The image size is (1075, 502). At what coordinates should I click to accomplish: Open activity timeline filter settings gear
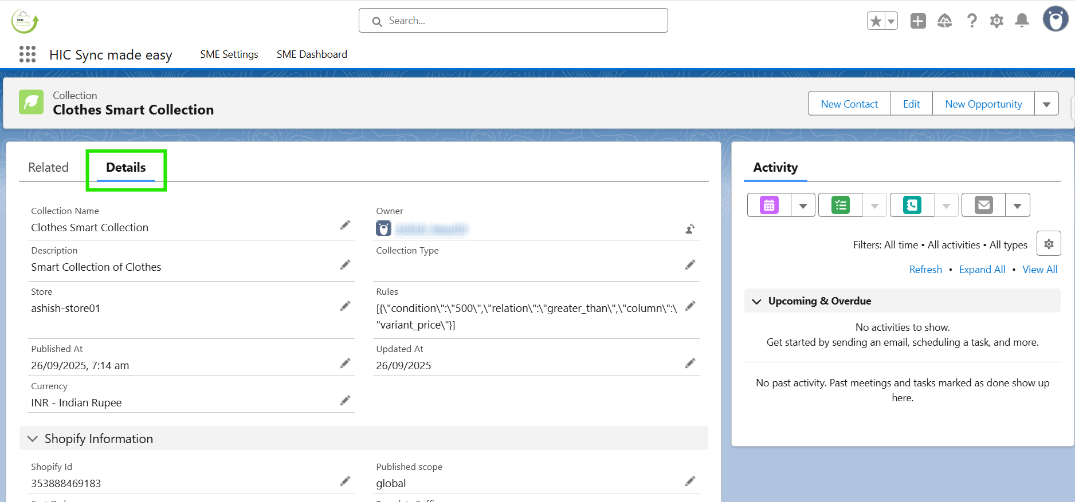[1048, 243]
